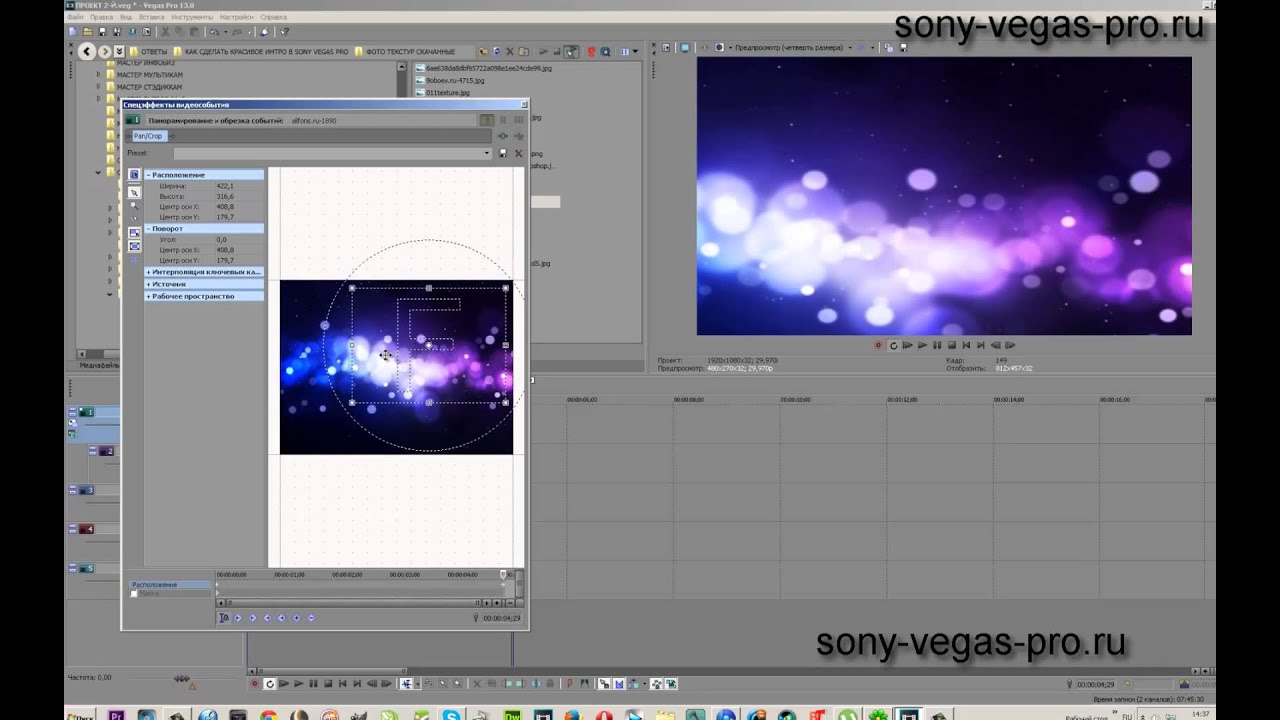Open the Правка menu
Viewport: 1280px width, 720px height.
click(x=101, y=17)
